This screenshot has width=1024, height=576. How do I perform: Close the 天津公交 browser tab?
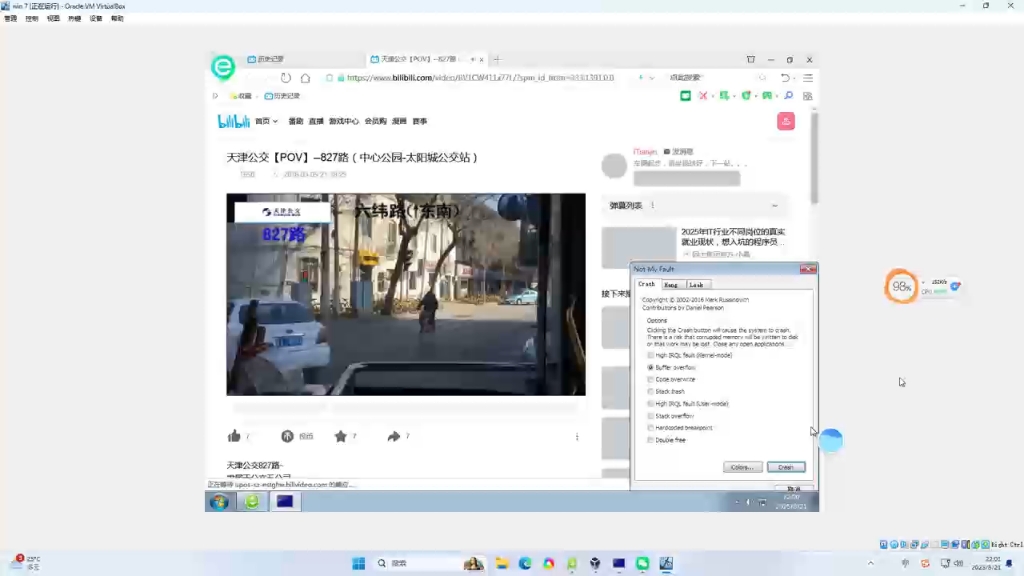[x=481, y=59]
